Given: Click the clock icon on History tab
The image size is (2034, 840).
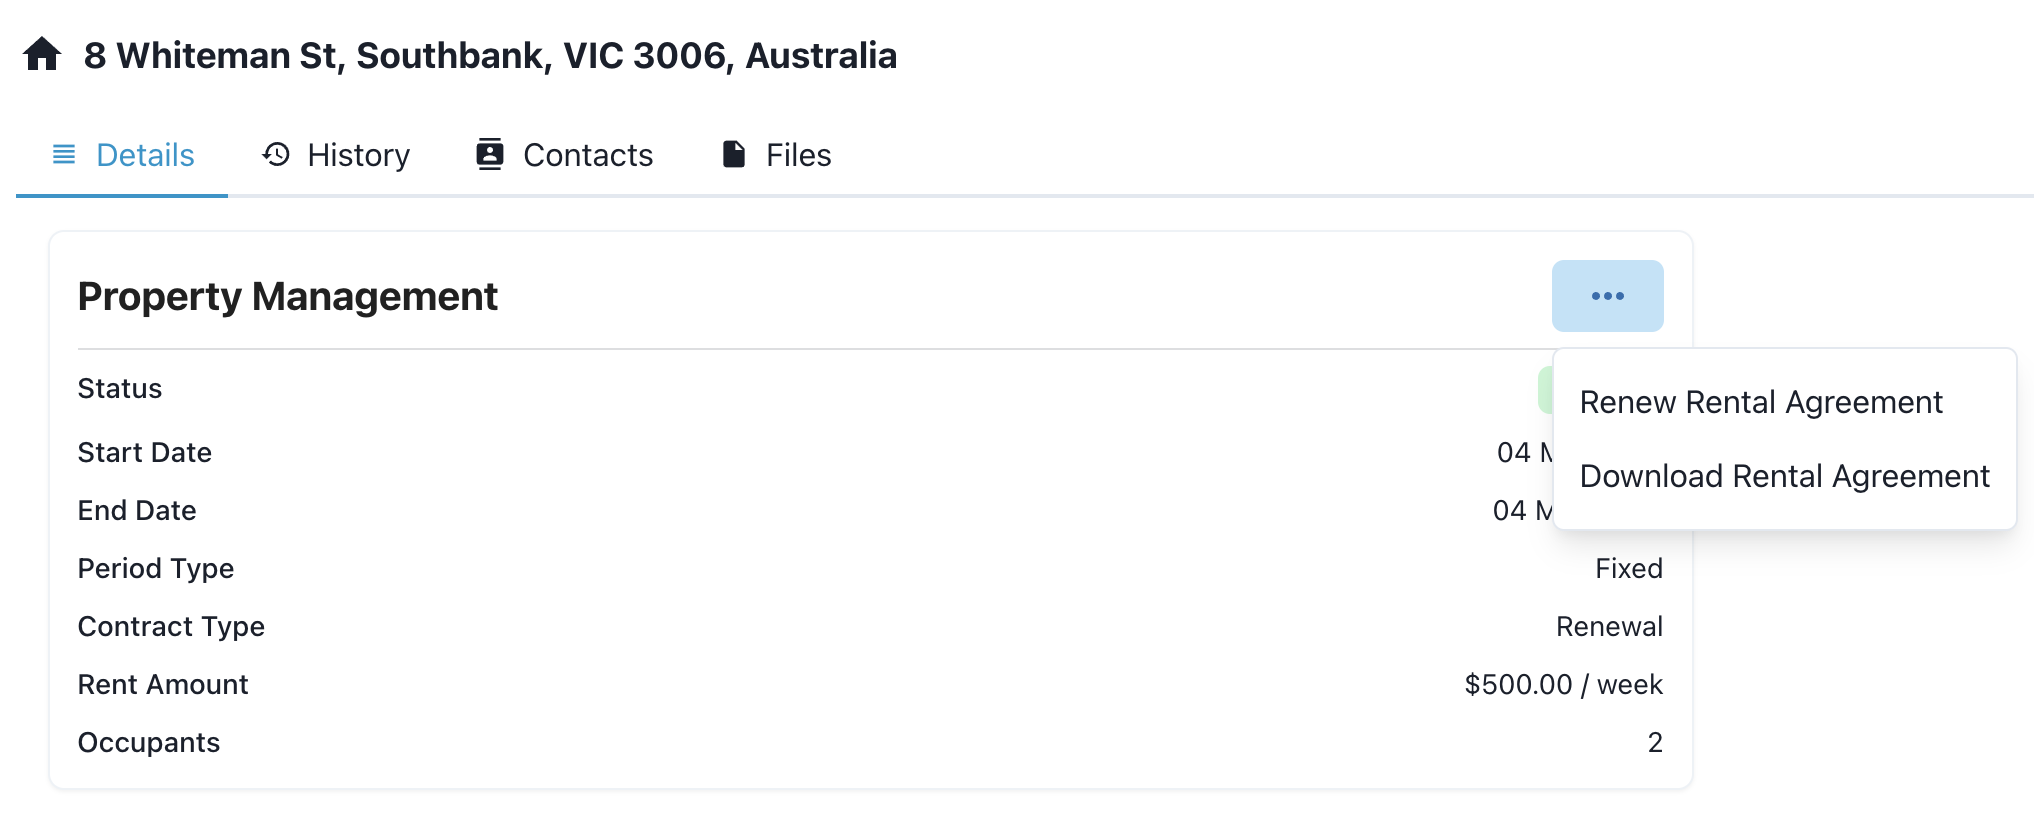Looking at the screenshot, I should [276, 154].
